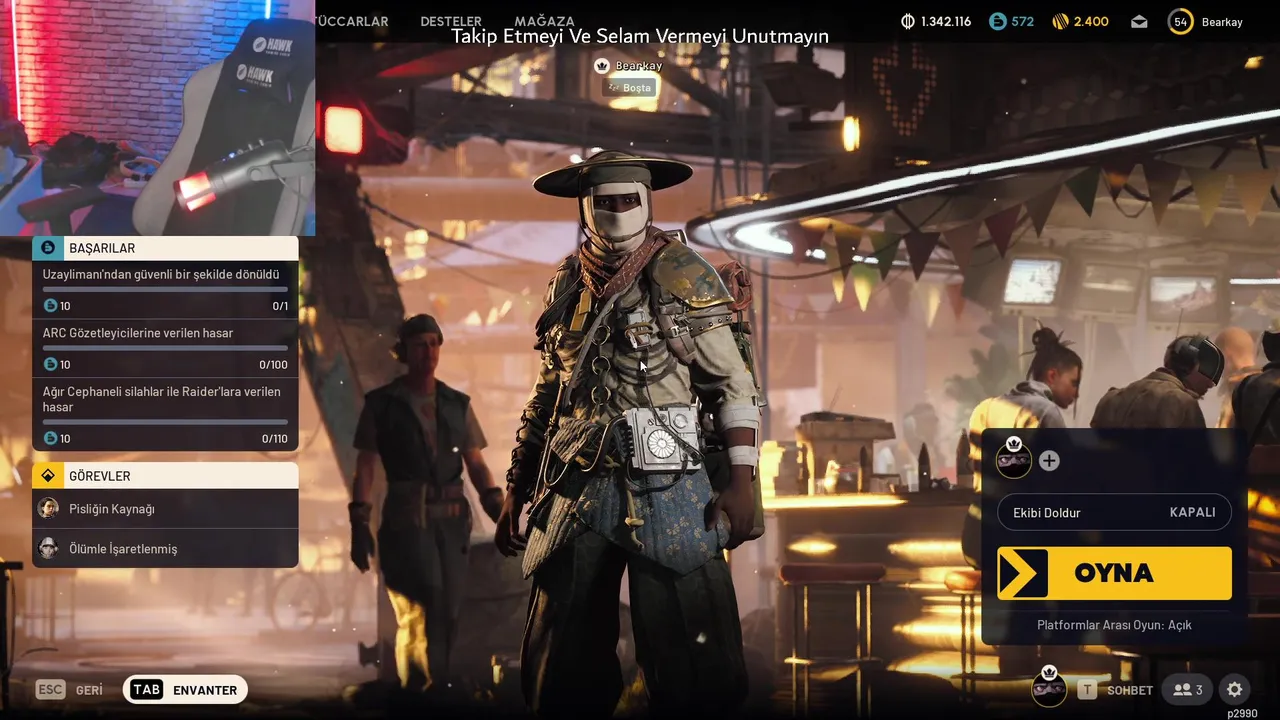The width and height of the screenshot is (1280, 720).
Task: Click progress bar of Uzaylimanı achievement
Action: pyautogui.click(x=165, y=289)
